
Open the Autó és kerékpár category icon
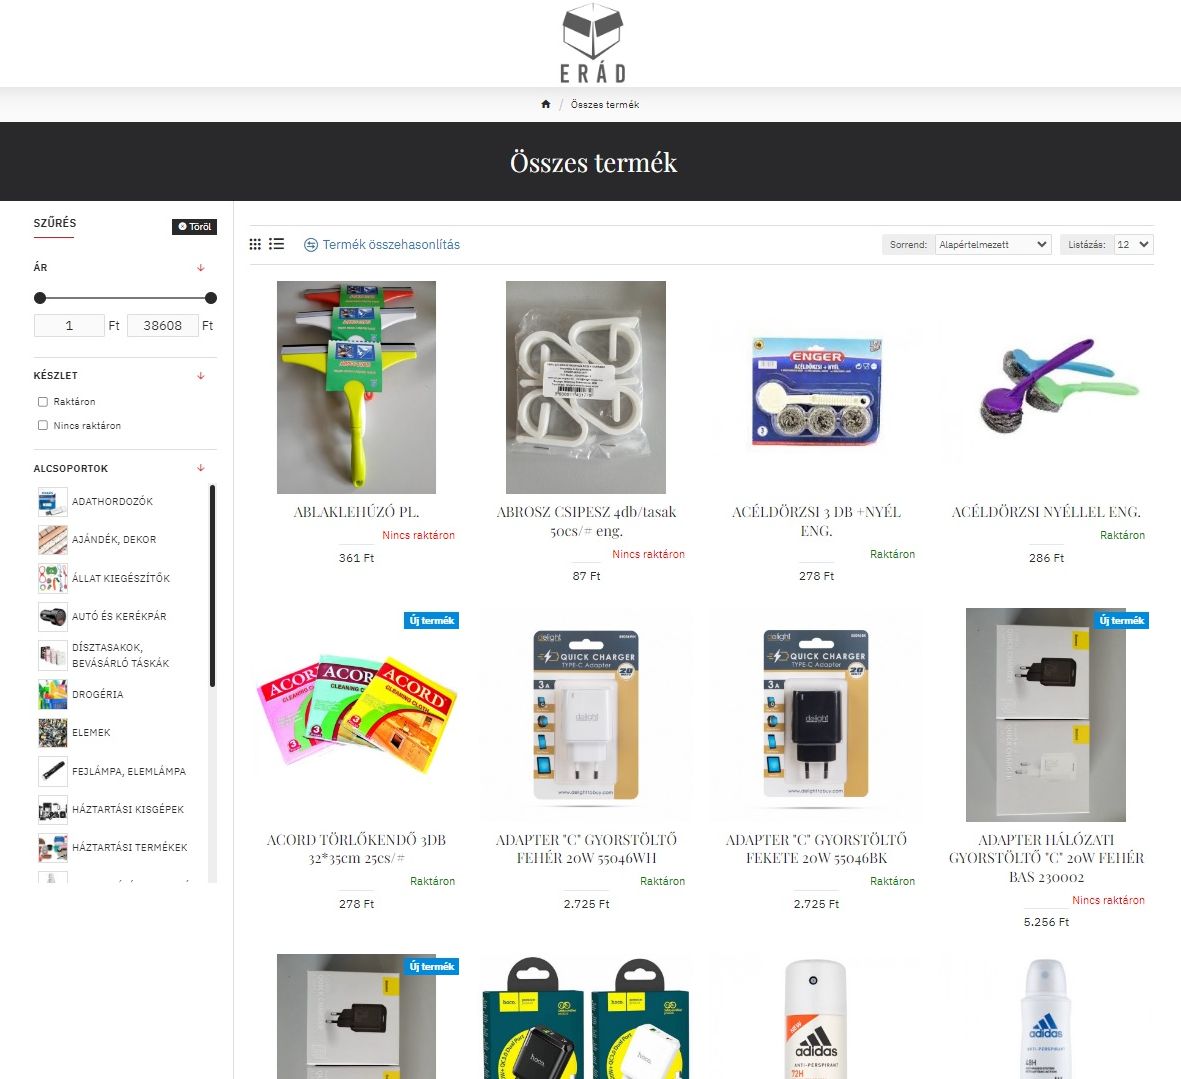pos(53,617)
